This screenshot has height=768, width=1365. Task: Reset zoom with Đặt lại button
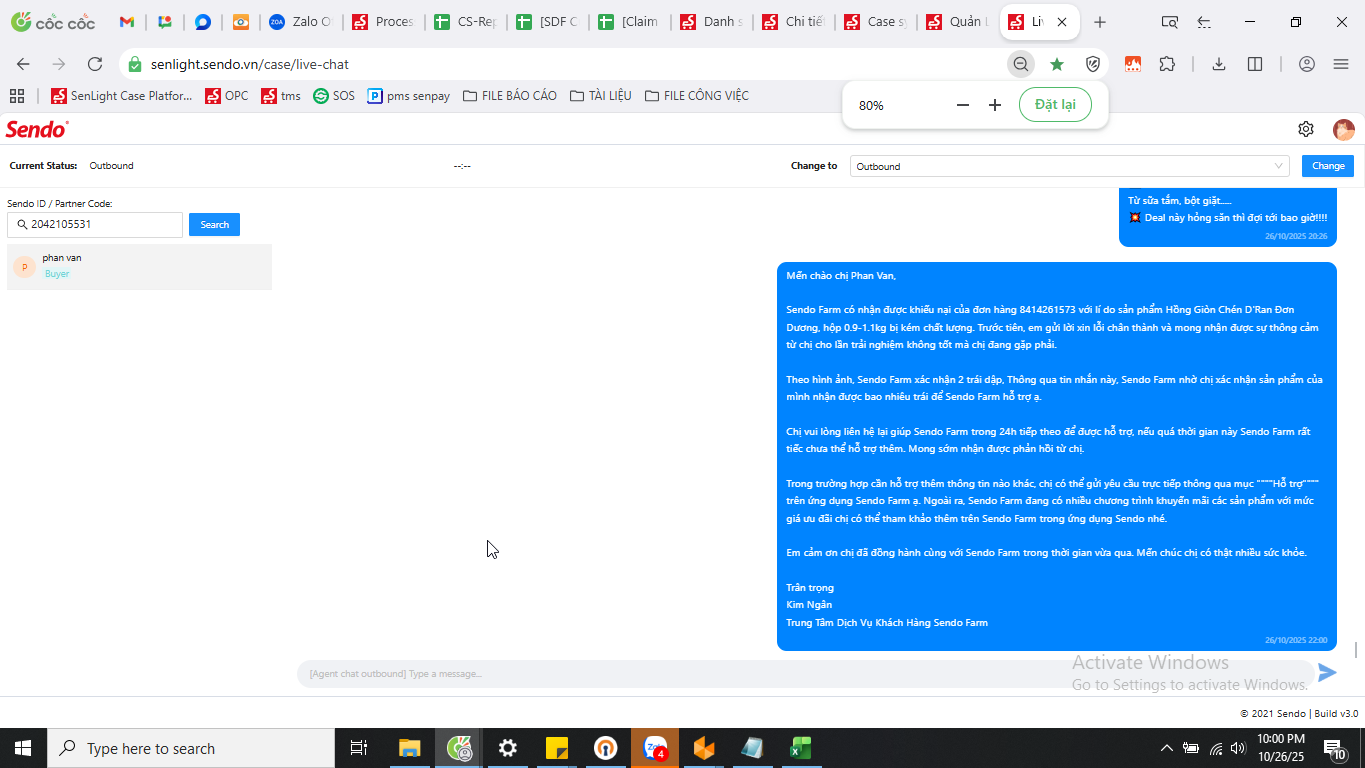(1055, 105)
